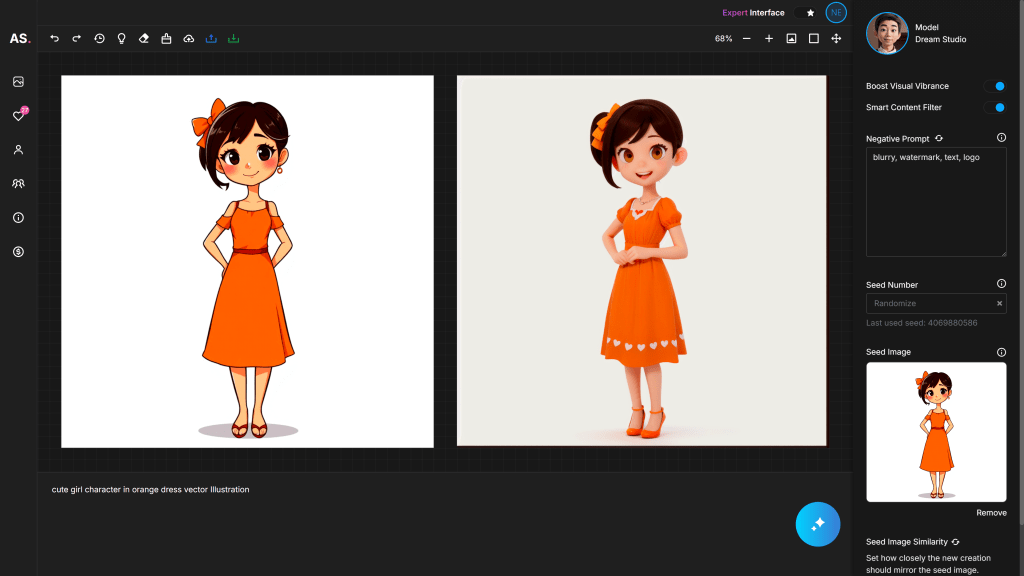The width and height of the screenshot is (1024, 576).
Task: Click the sparkle generate button
Action: coord(817,524)
